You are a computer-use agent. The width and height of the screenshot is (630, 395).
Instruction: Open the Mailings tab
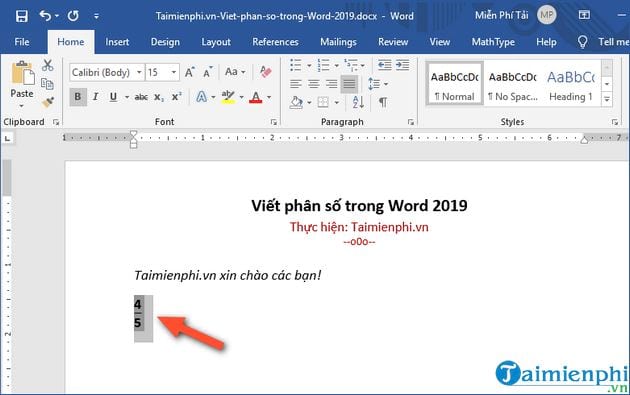[x=338, y=42]
